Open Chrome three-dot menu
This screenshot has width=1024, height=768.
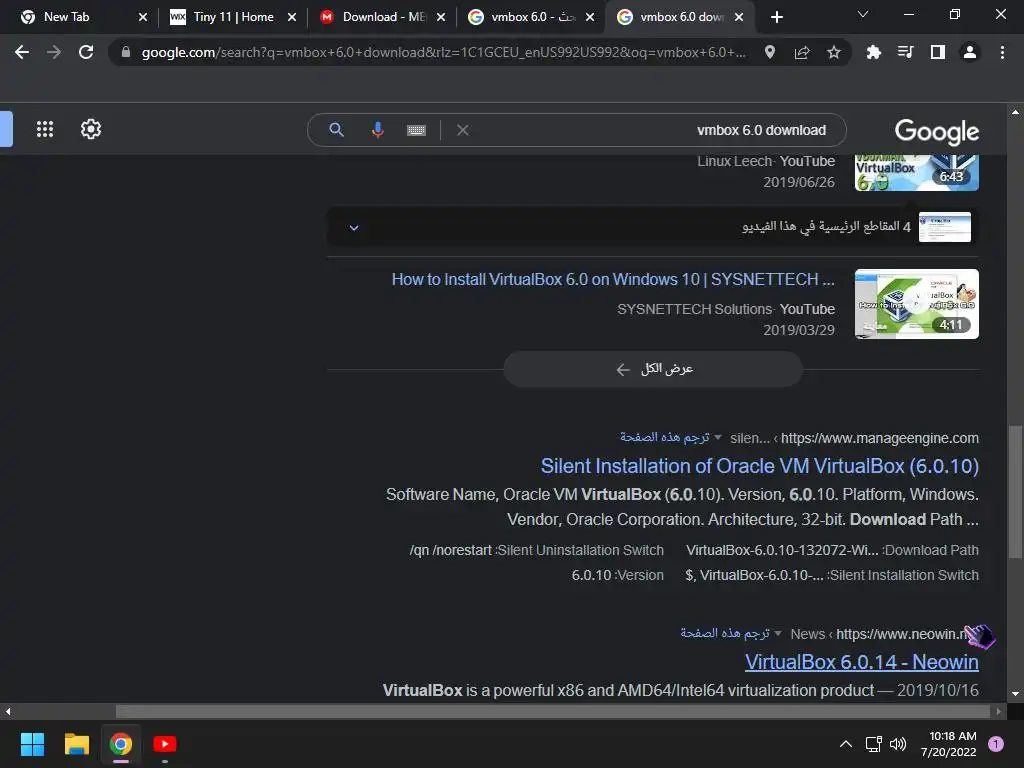point(1002,52)
